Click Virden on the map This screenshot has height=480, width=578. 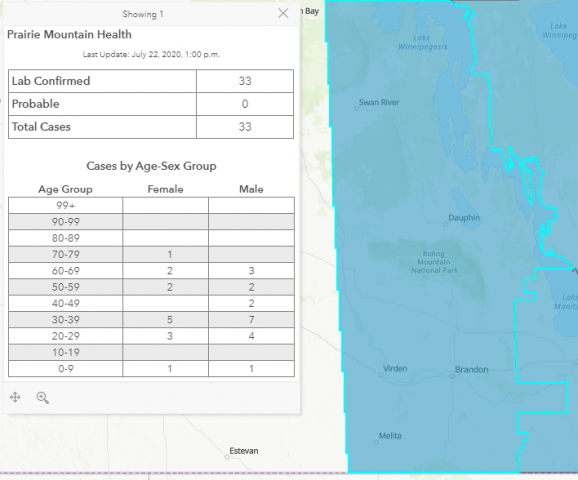click(x=395, y=369)
